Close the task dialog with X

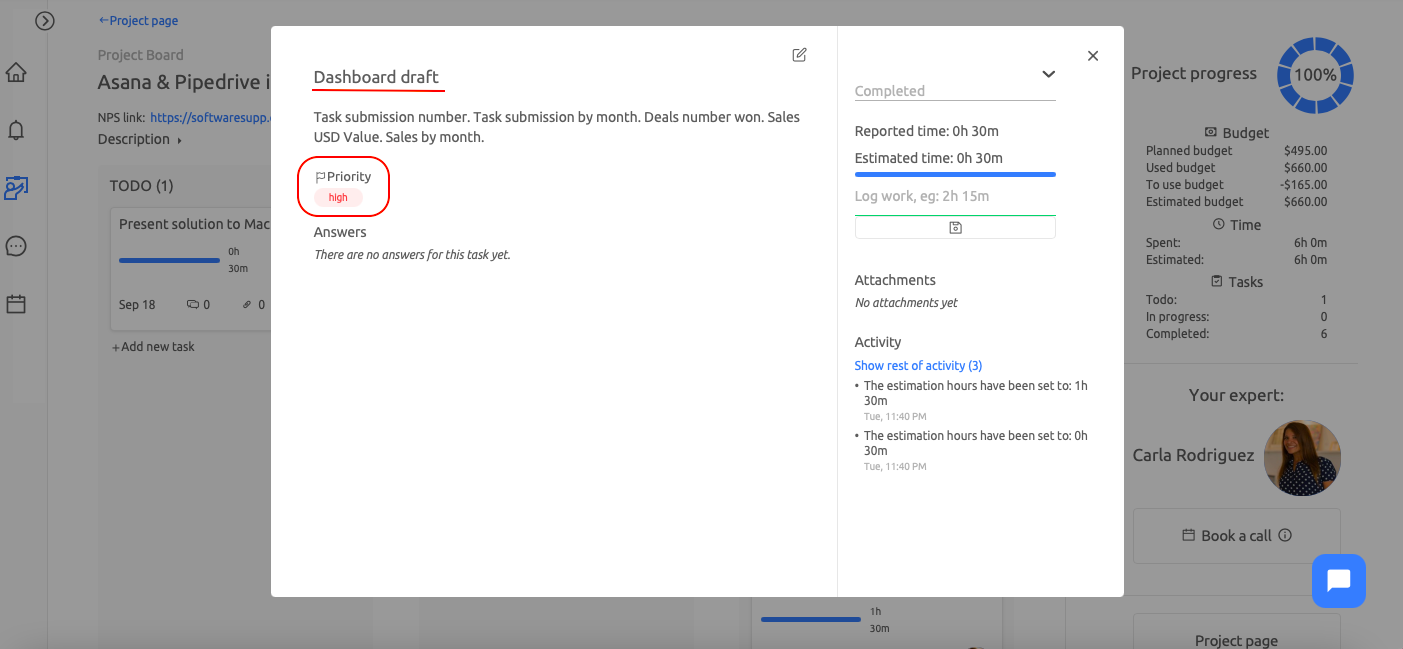[x=1093, y=56]
